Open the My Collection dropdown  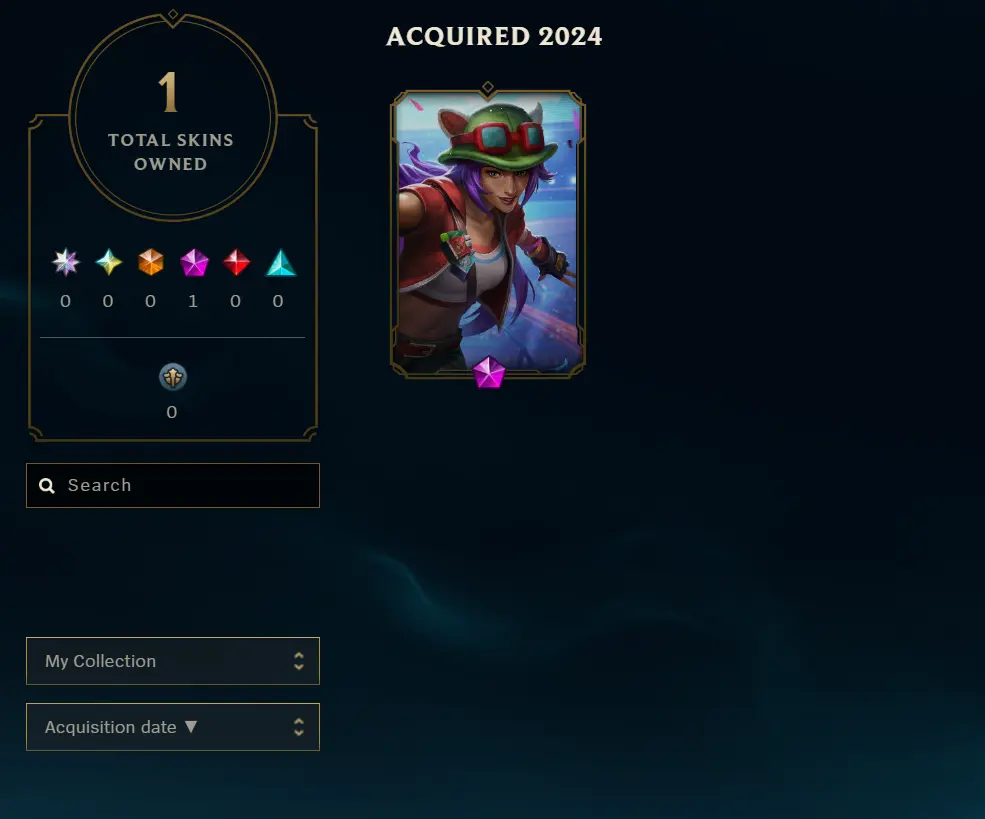pos(173,661)
